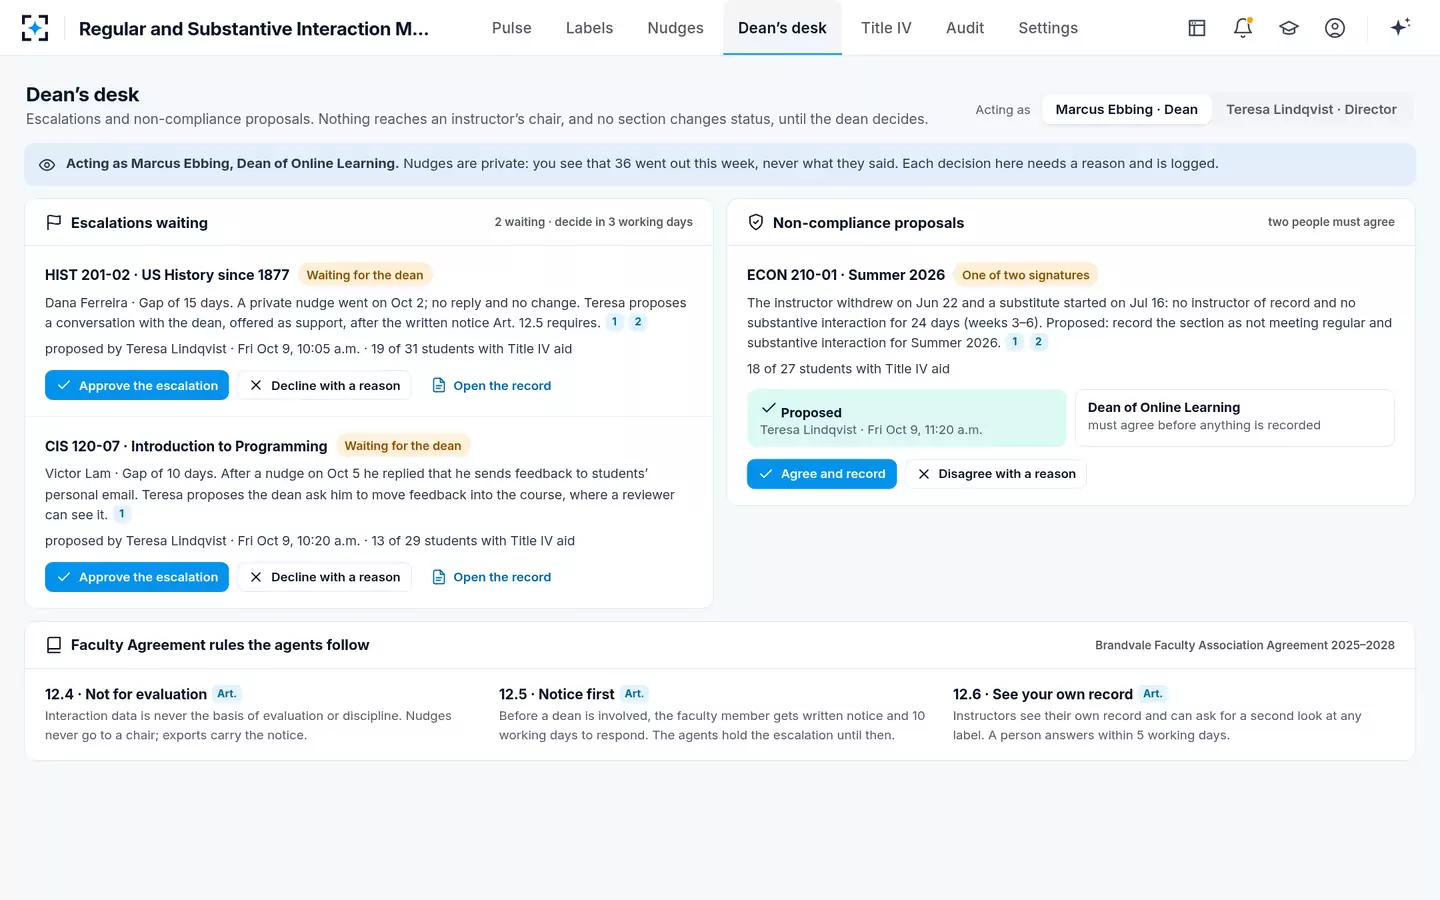Click the ECON 210-01 · Summer 2026 heading
This screenshot has width=1440, height=900.
coord(846,275)
